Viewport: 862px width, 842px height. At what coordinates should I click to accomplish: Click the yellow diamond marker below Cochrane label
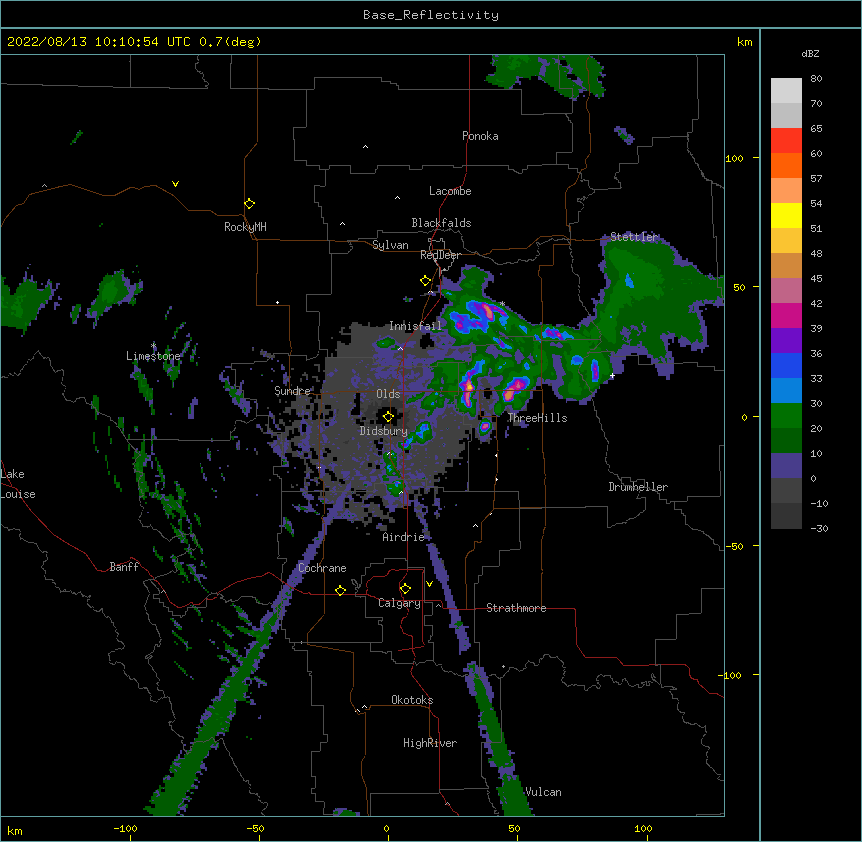pos(340,590)
